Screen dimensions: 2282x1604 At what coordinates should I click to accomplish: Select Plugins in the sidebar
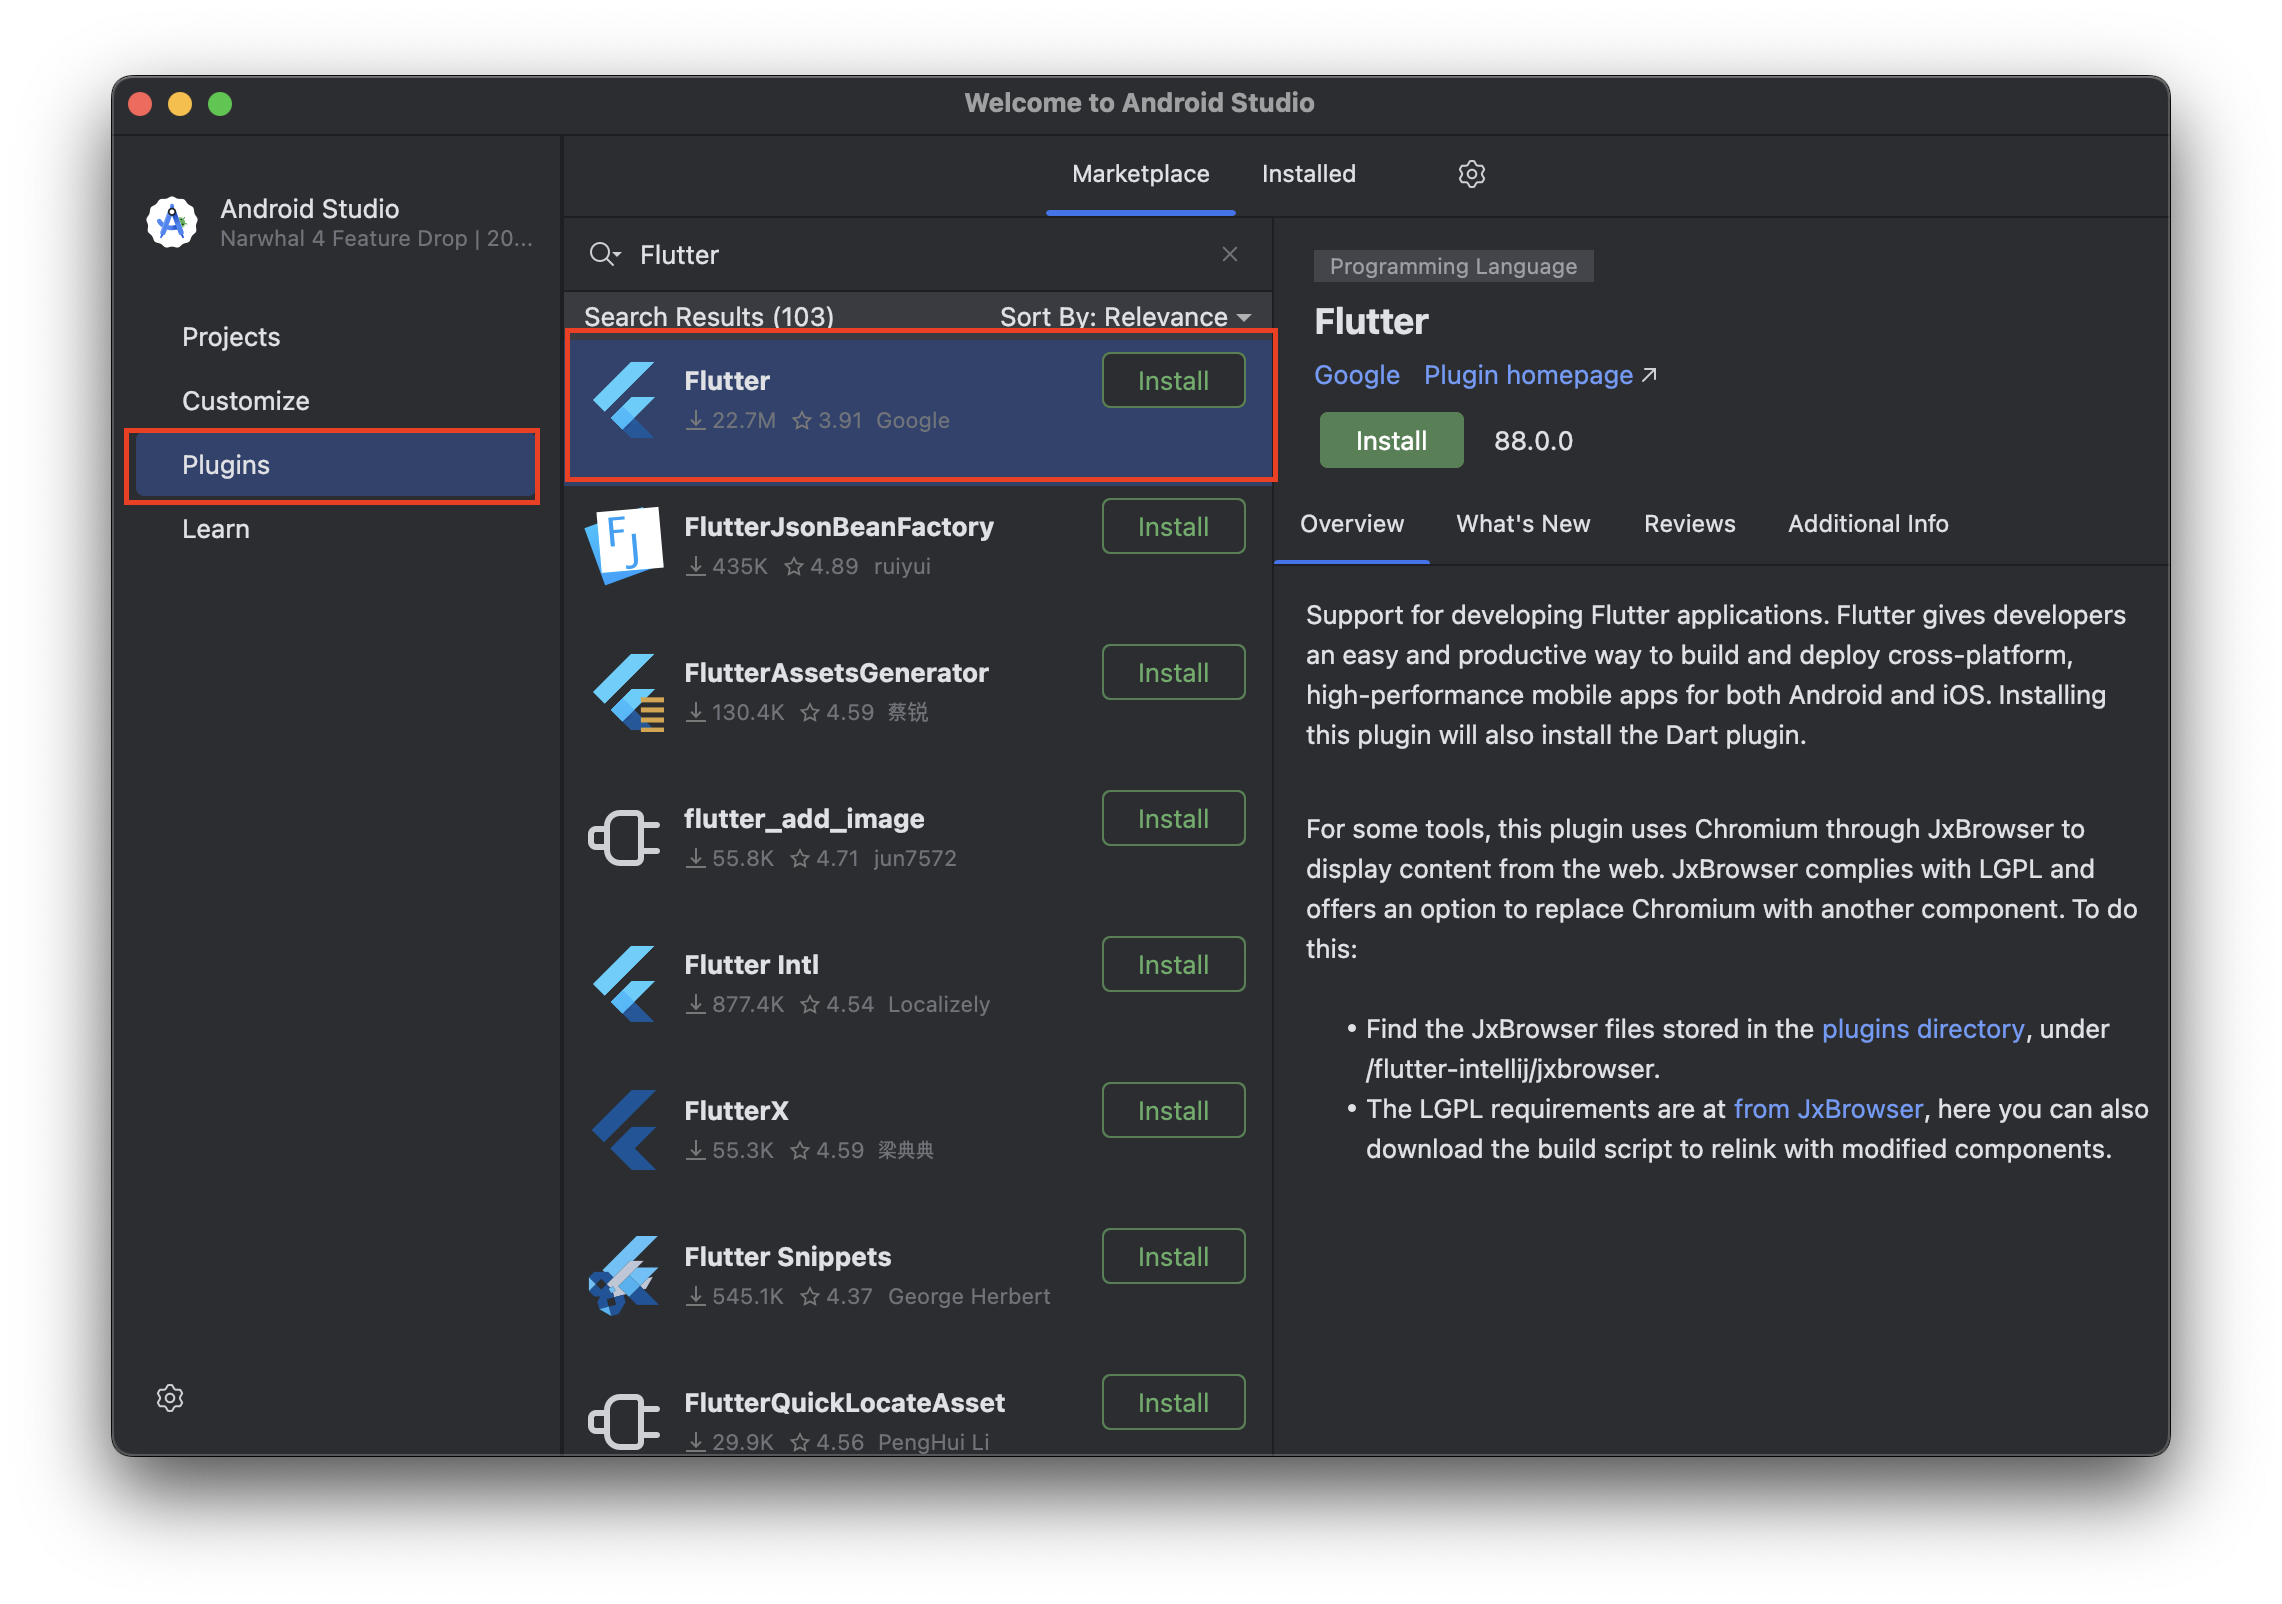tap(336, 465)
